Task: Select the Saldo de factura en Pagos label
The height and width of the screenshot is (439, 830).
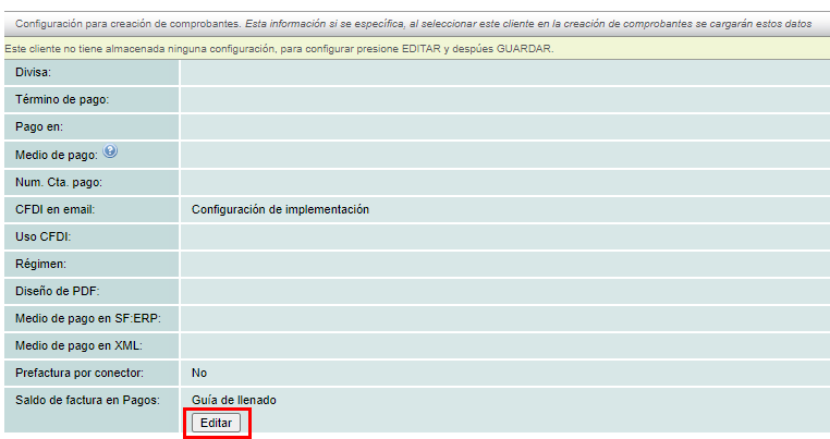Action: tap(87, 400)
